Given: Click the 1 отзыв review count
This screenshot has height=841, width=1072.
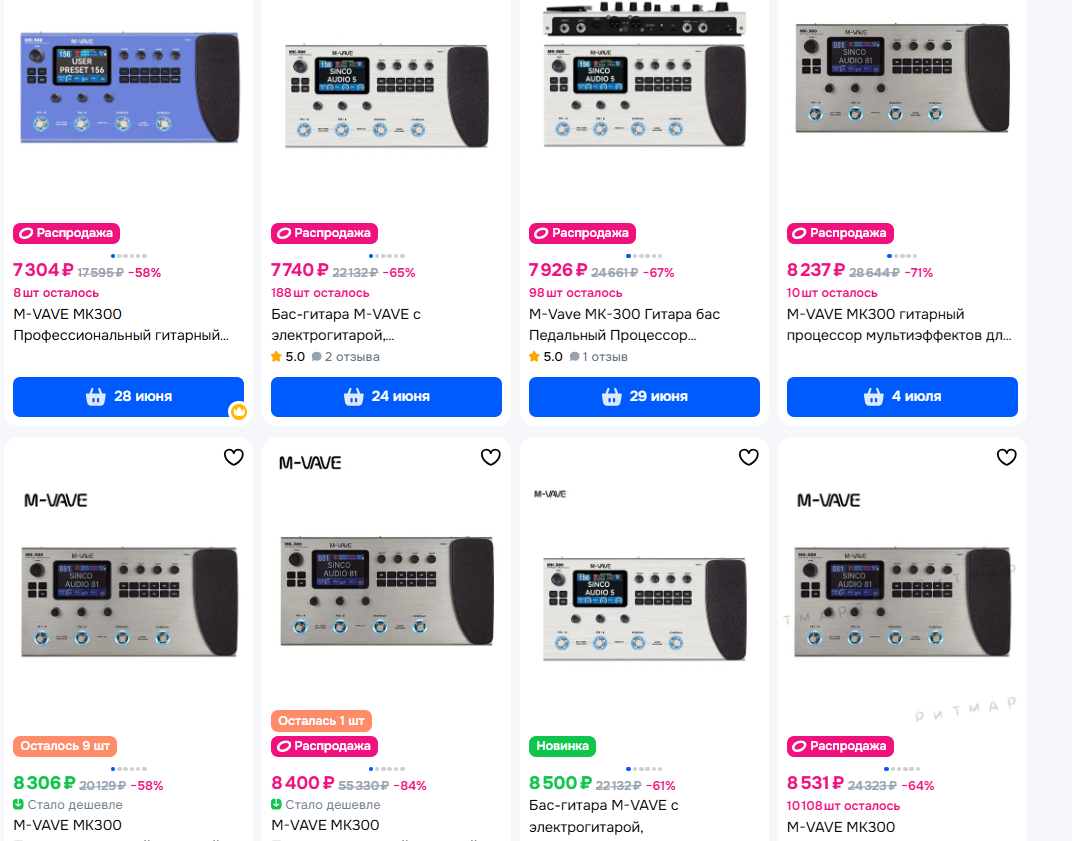Looking at the screenshot, I should coord(600,357).
